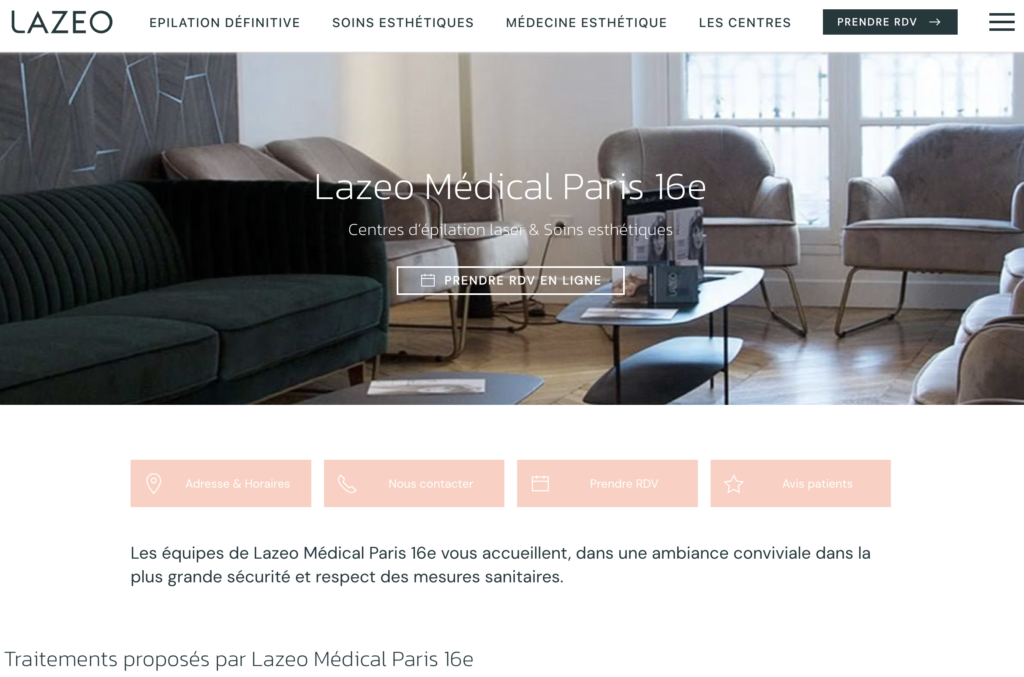Click the Lazeo Médical Paris 16e hero title
Image resolution: width=1024 pixels, height=677 pixels.
510,187
